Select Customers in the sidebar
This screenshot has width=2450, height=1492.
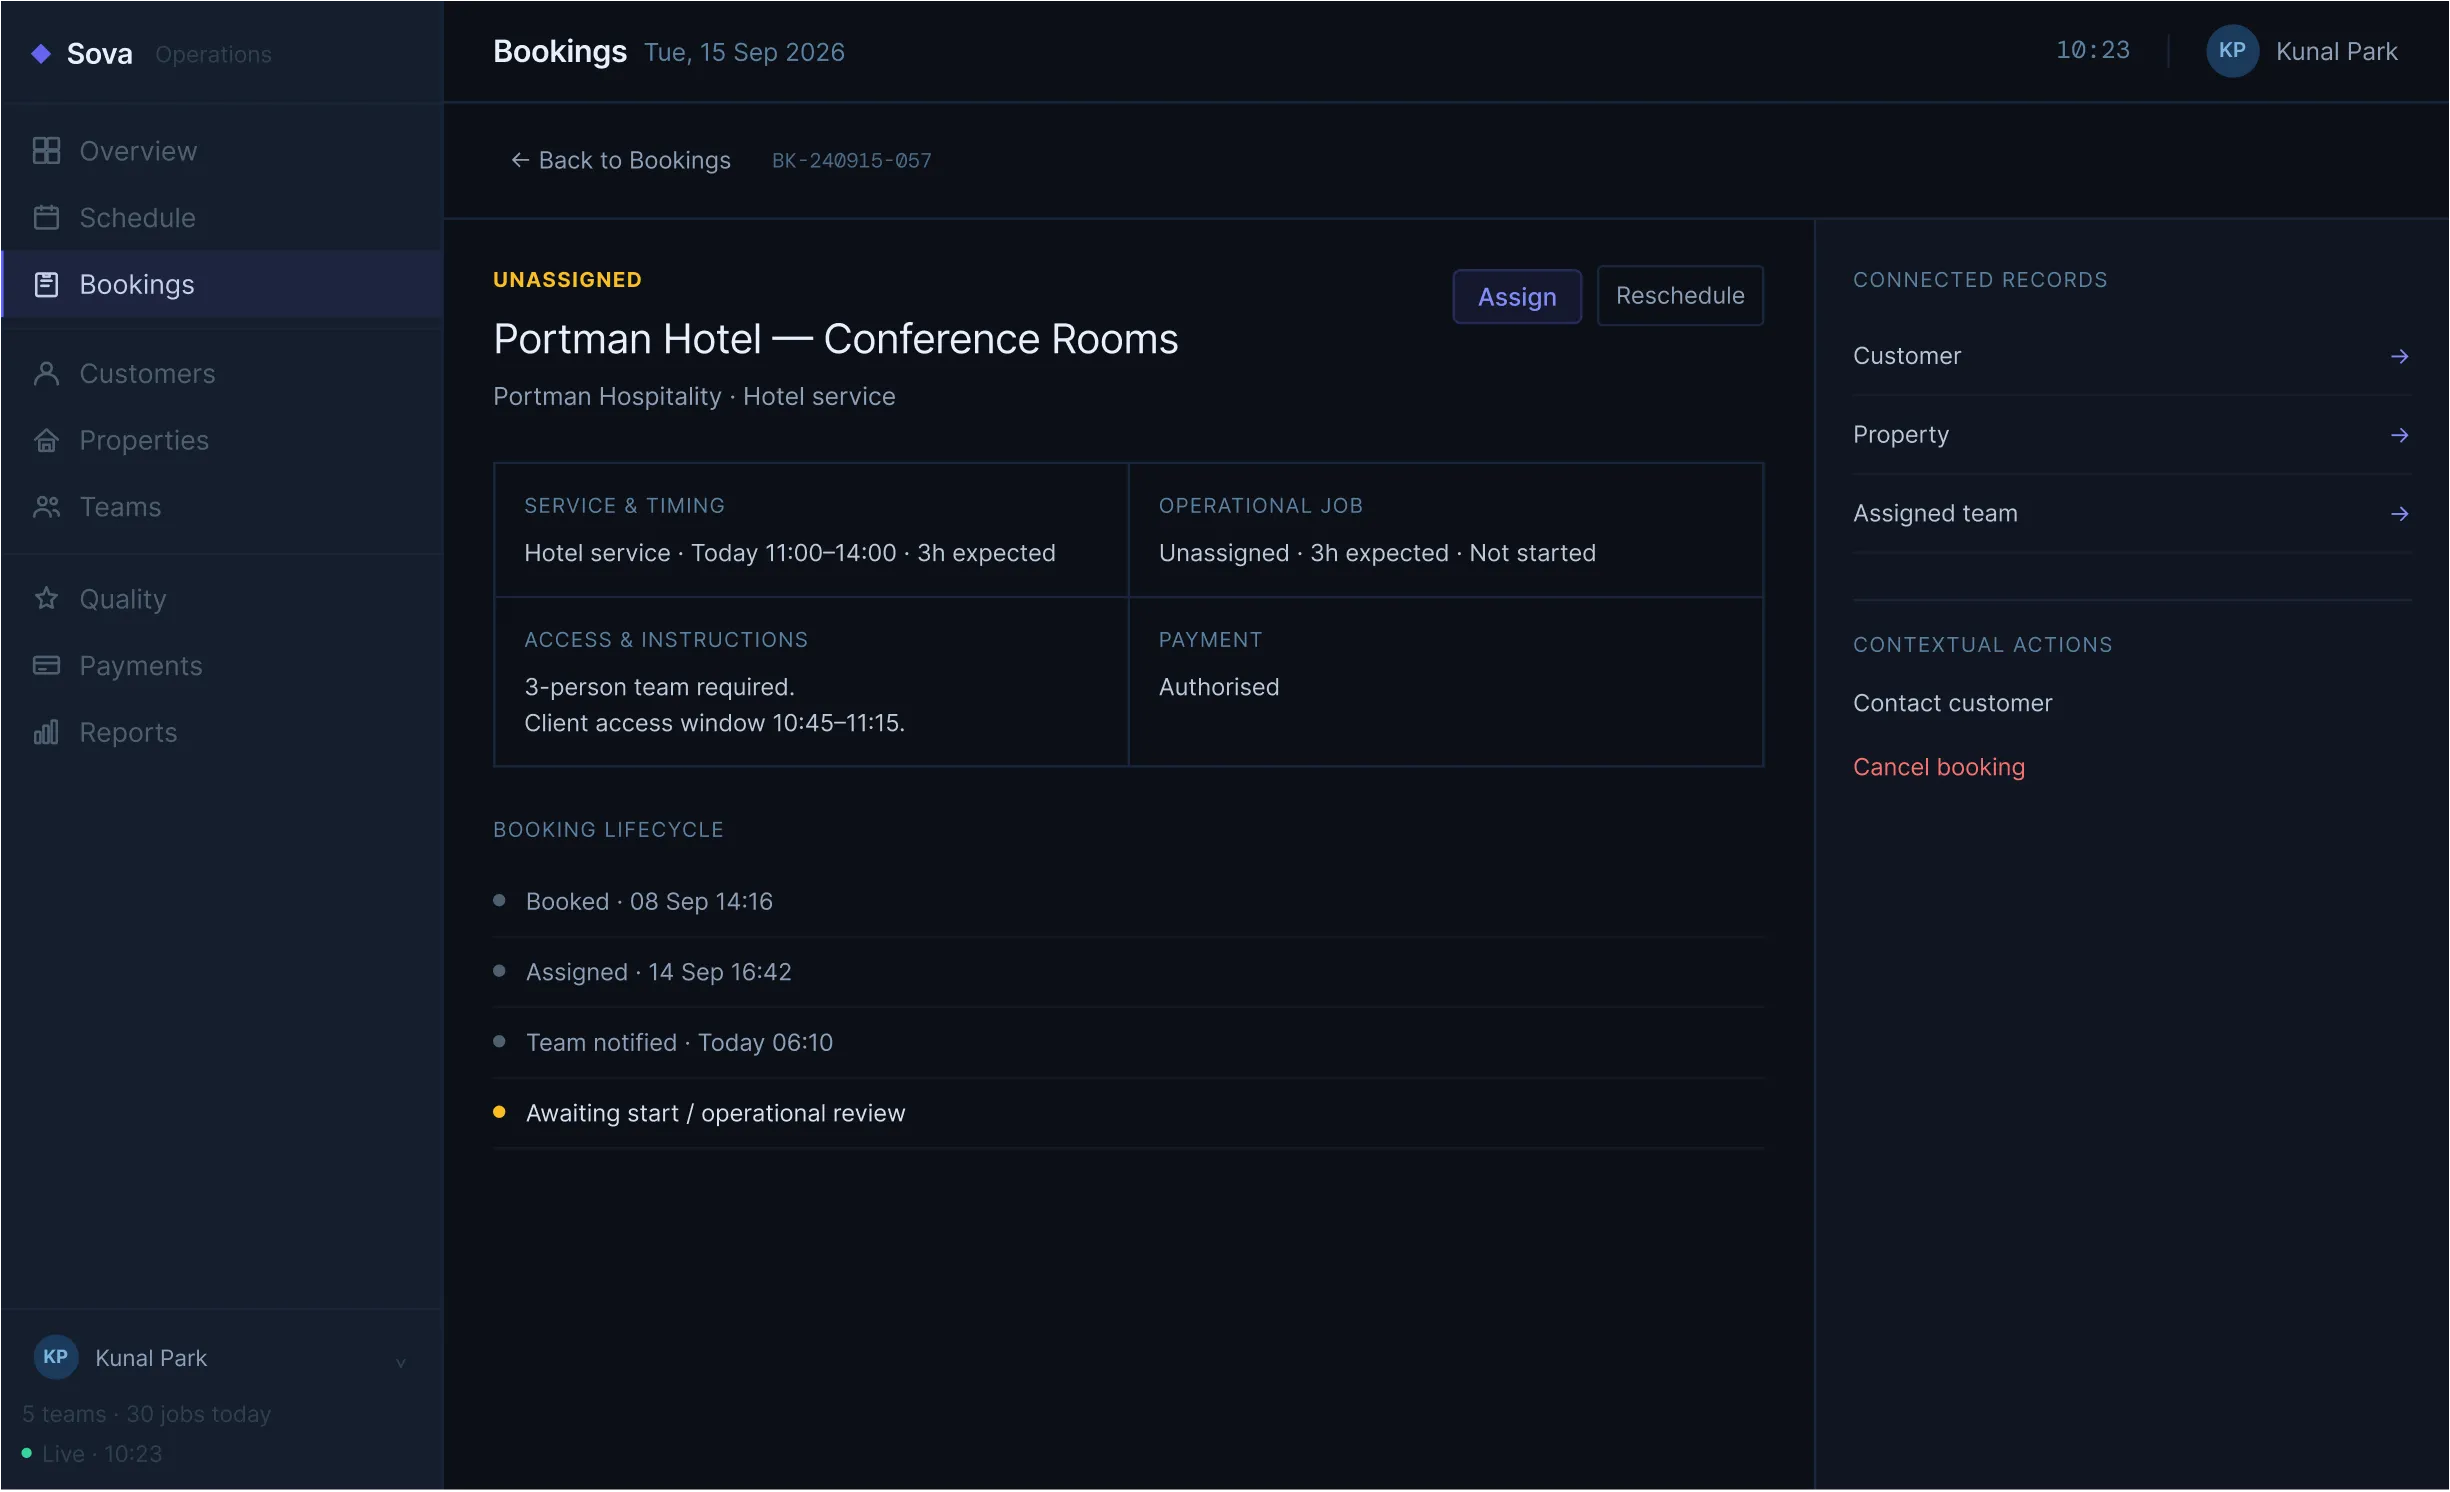(222, 373)
